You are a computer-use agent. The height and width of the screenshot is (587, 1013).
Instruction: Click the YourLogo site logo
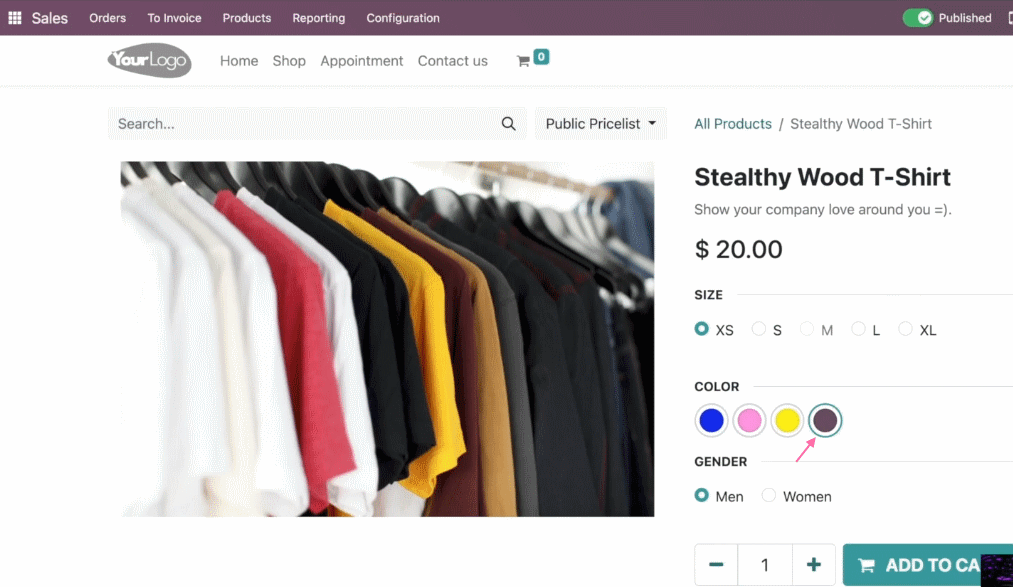click(149, 61)
